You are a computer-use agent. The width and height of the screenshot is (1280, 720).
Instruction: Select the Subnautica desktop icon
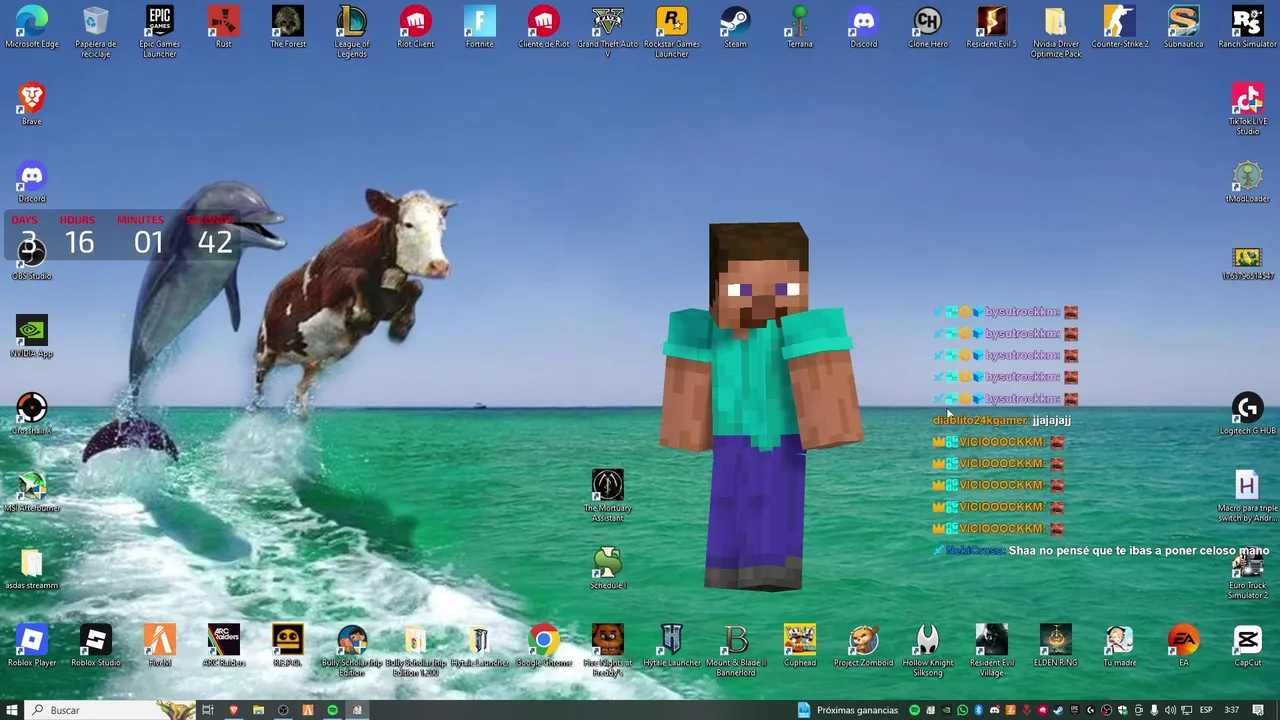1184,28
